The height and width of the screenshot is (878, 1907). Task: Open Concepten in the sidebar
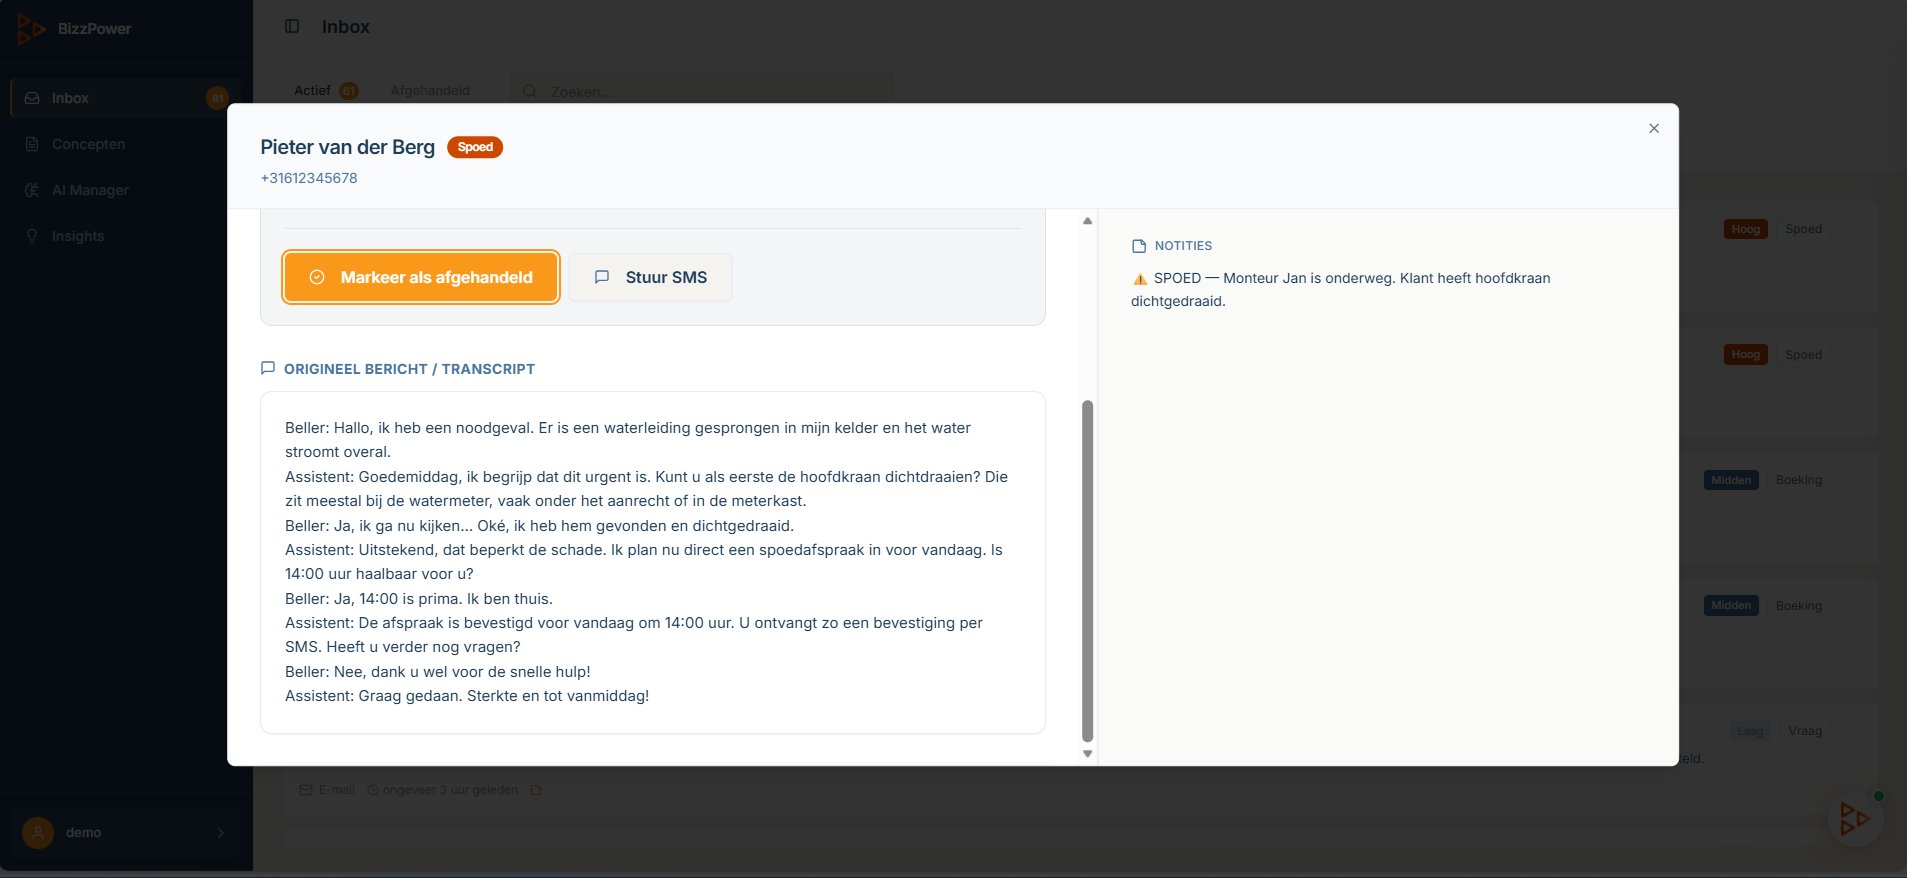click(x=124, y=144)
